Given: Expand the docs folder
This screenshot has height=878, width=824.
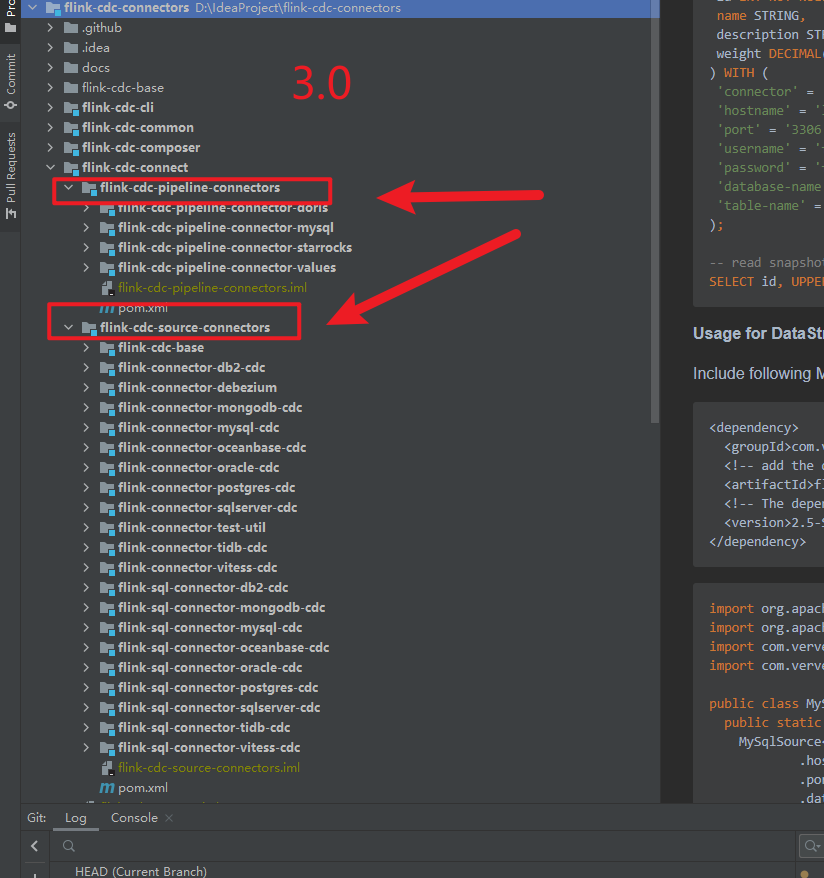Looking at the screenshot, I should pos(50,67).
